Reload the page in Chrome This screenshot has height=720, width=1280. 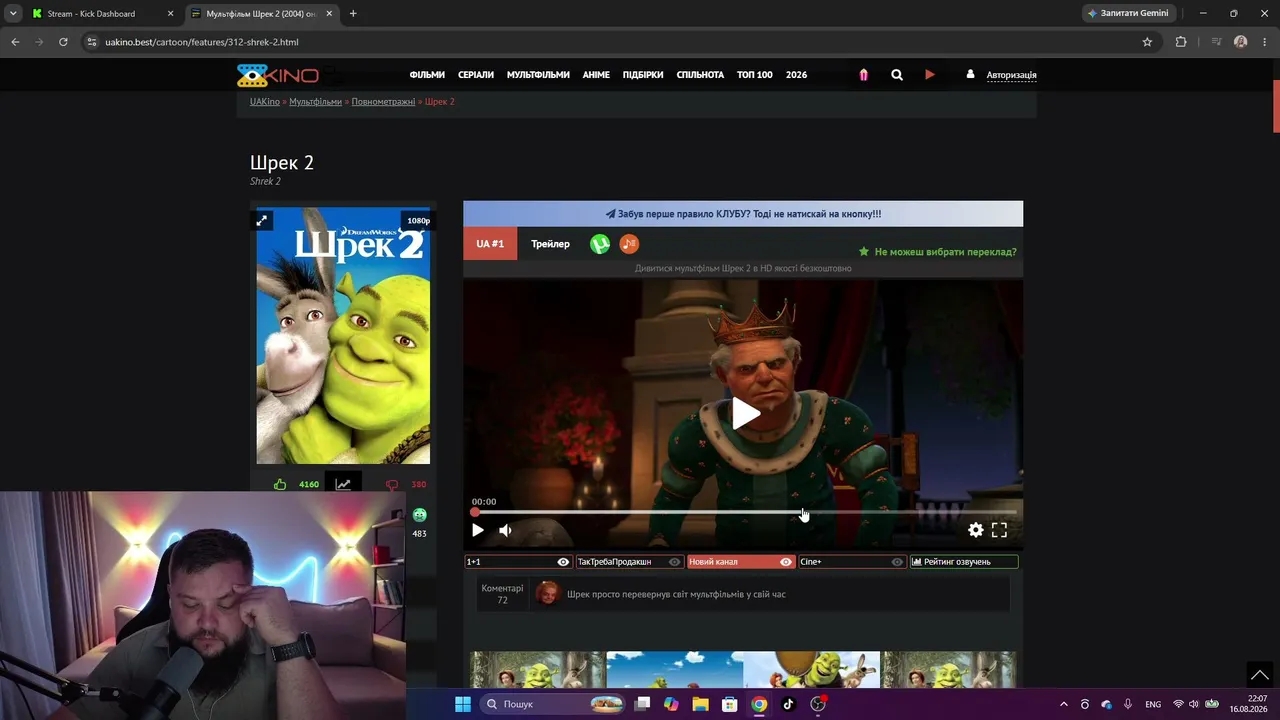click(x=63, y=42)
